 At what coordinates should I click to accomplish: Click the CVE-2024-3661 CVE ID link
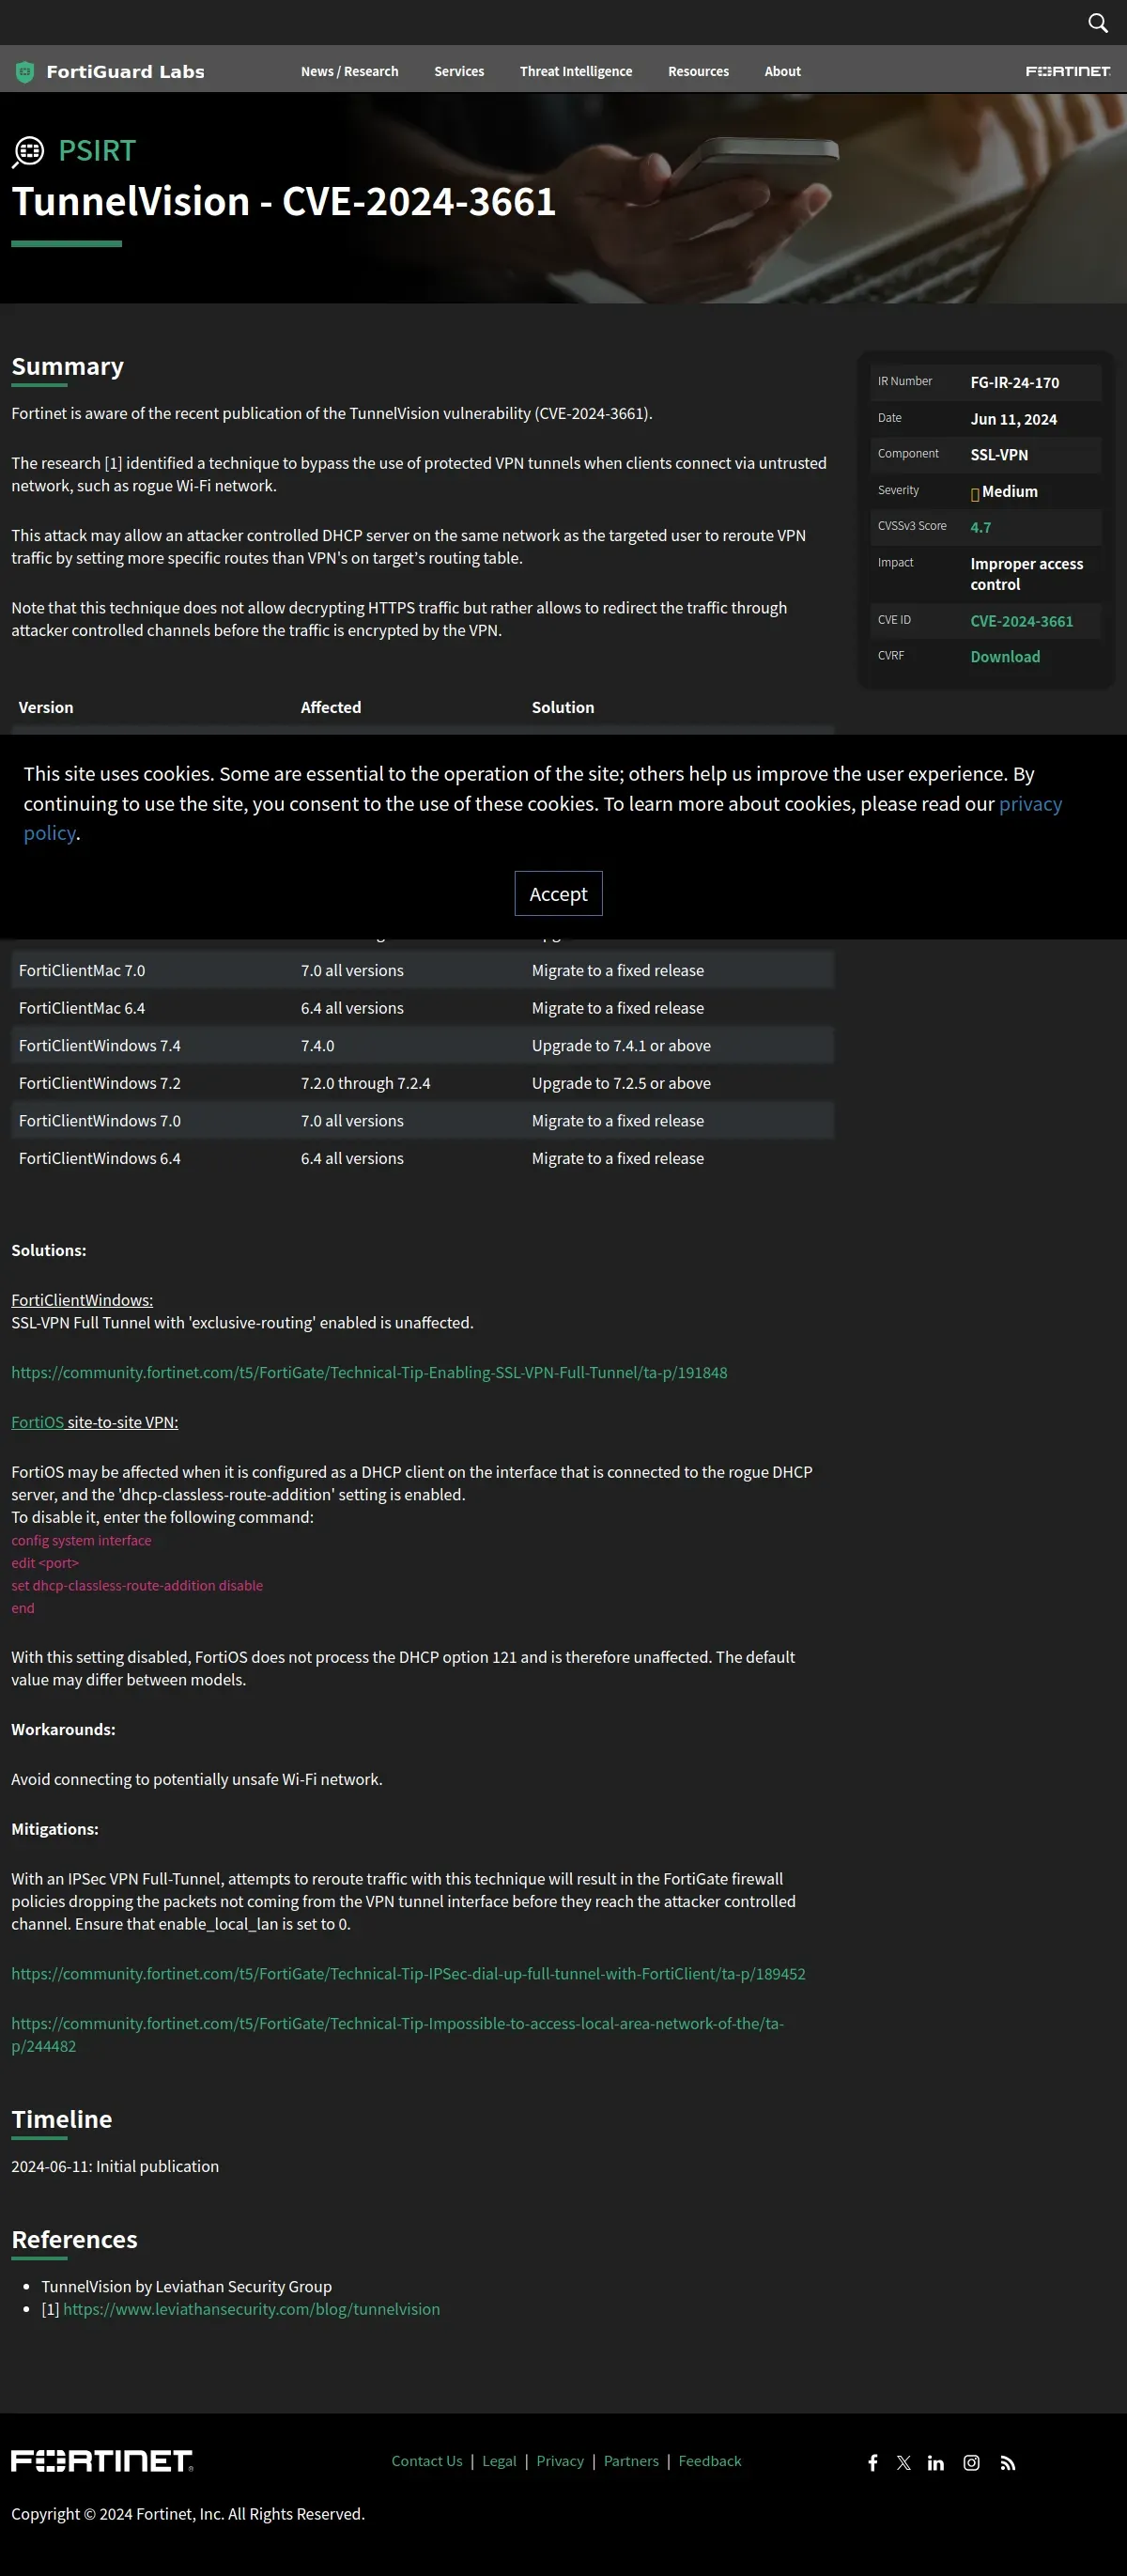pos(1021,621)
